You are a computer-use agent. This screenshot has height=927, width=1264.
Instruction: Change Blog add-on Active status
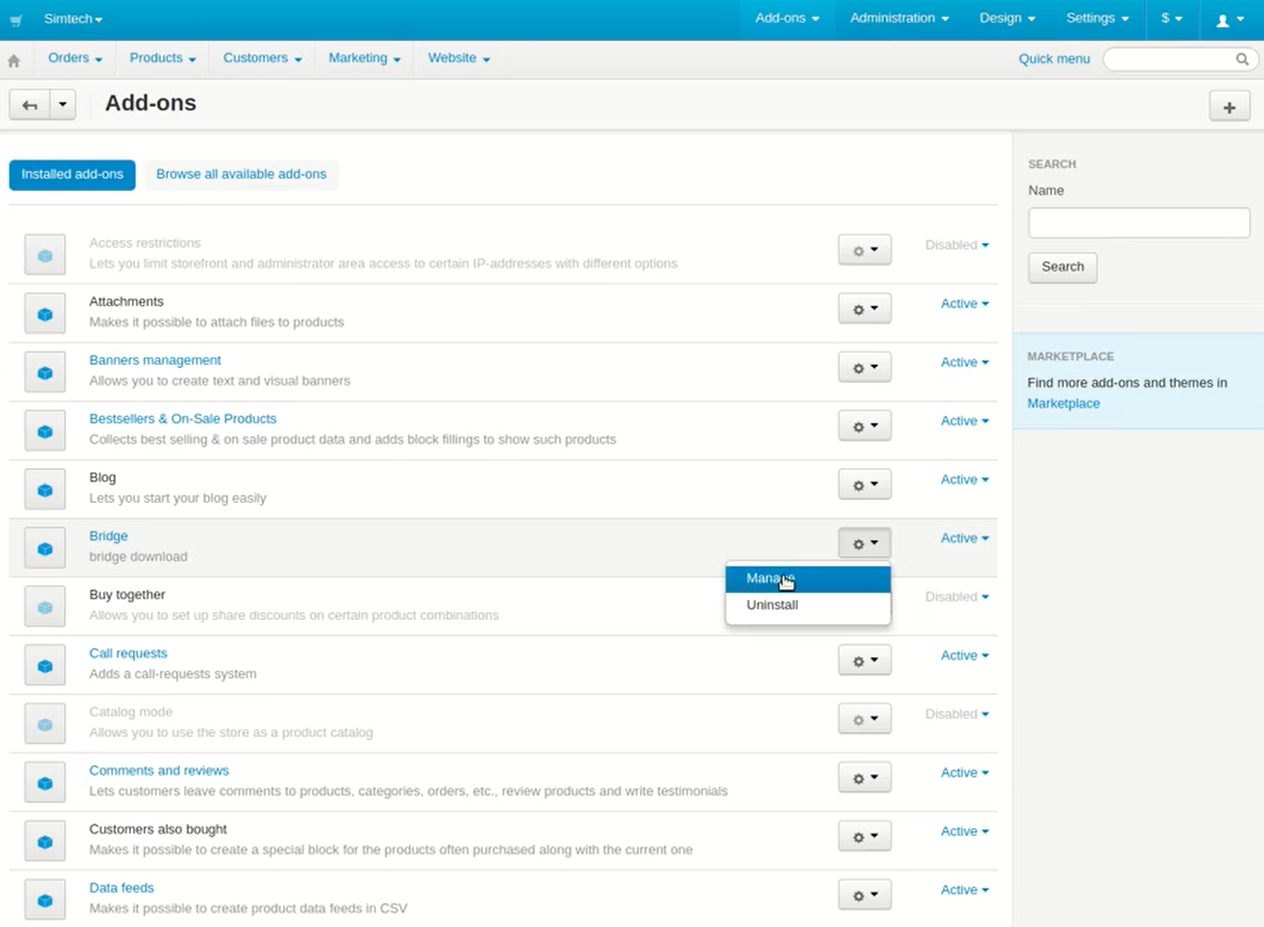click(x=964, y=480)
